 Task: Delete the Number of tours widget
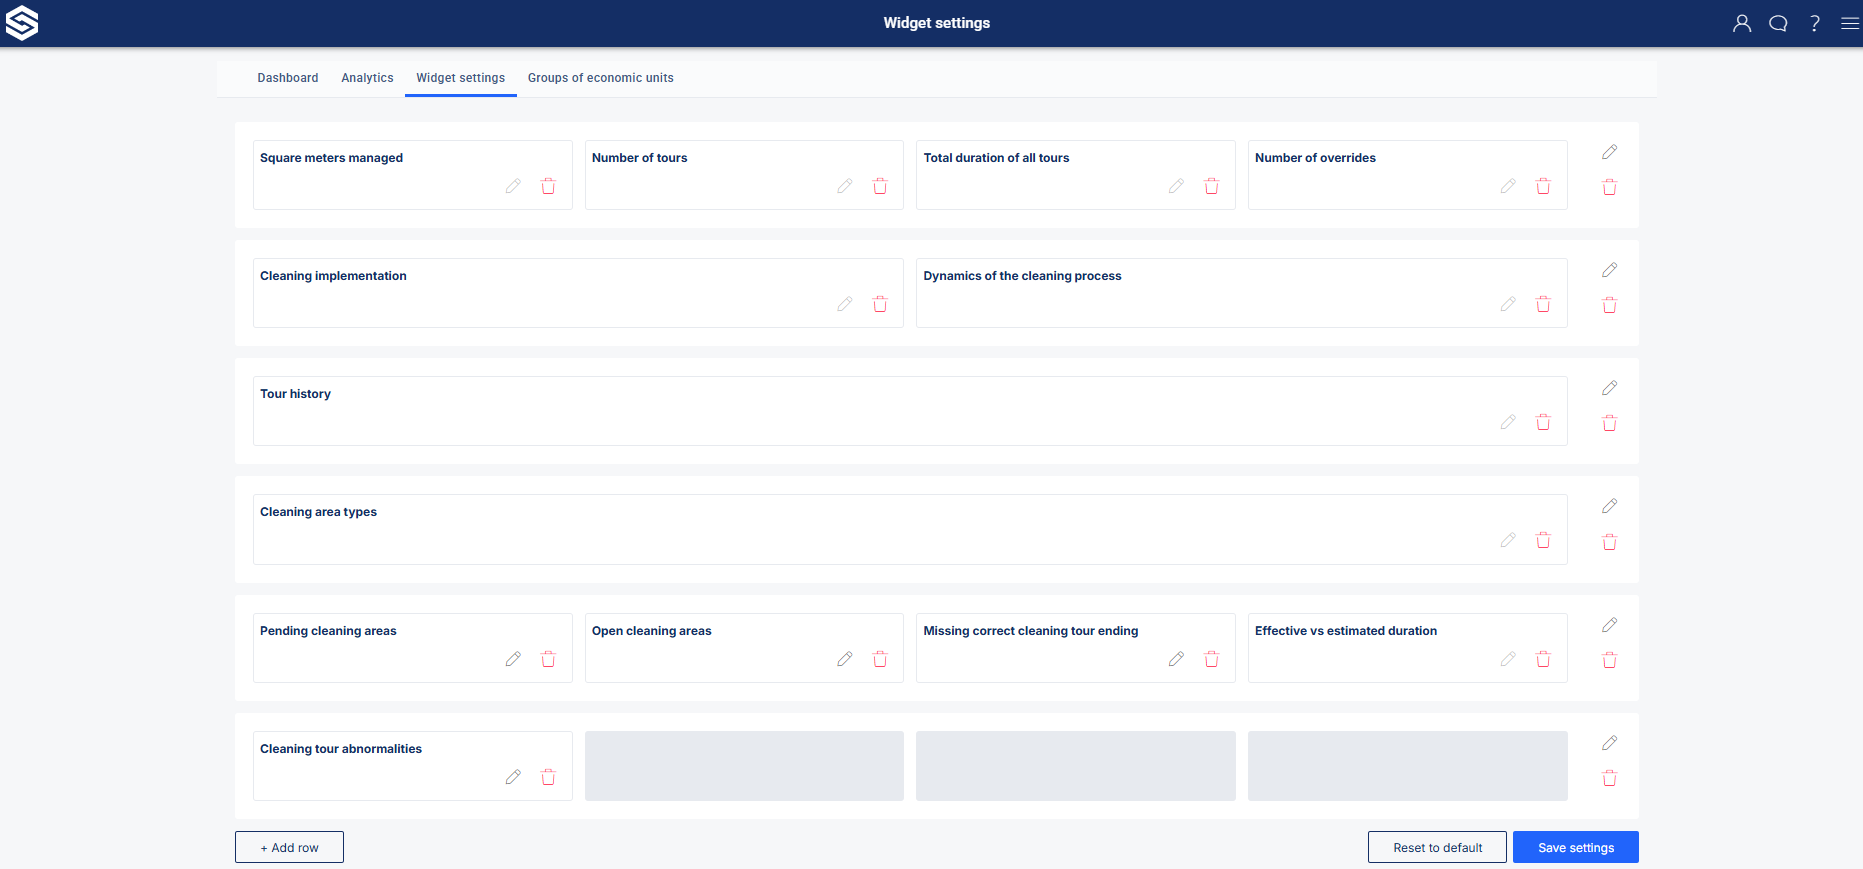click(x=880, y=186)
